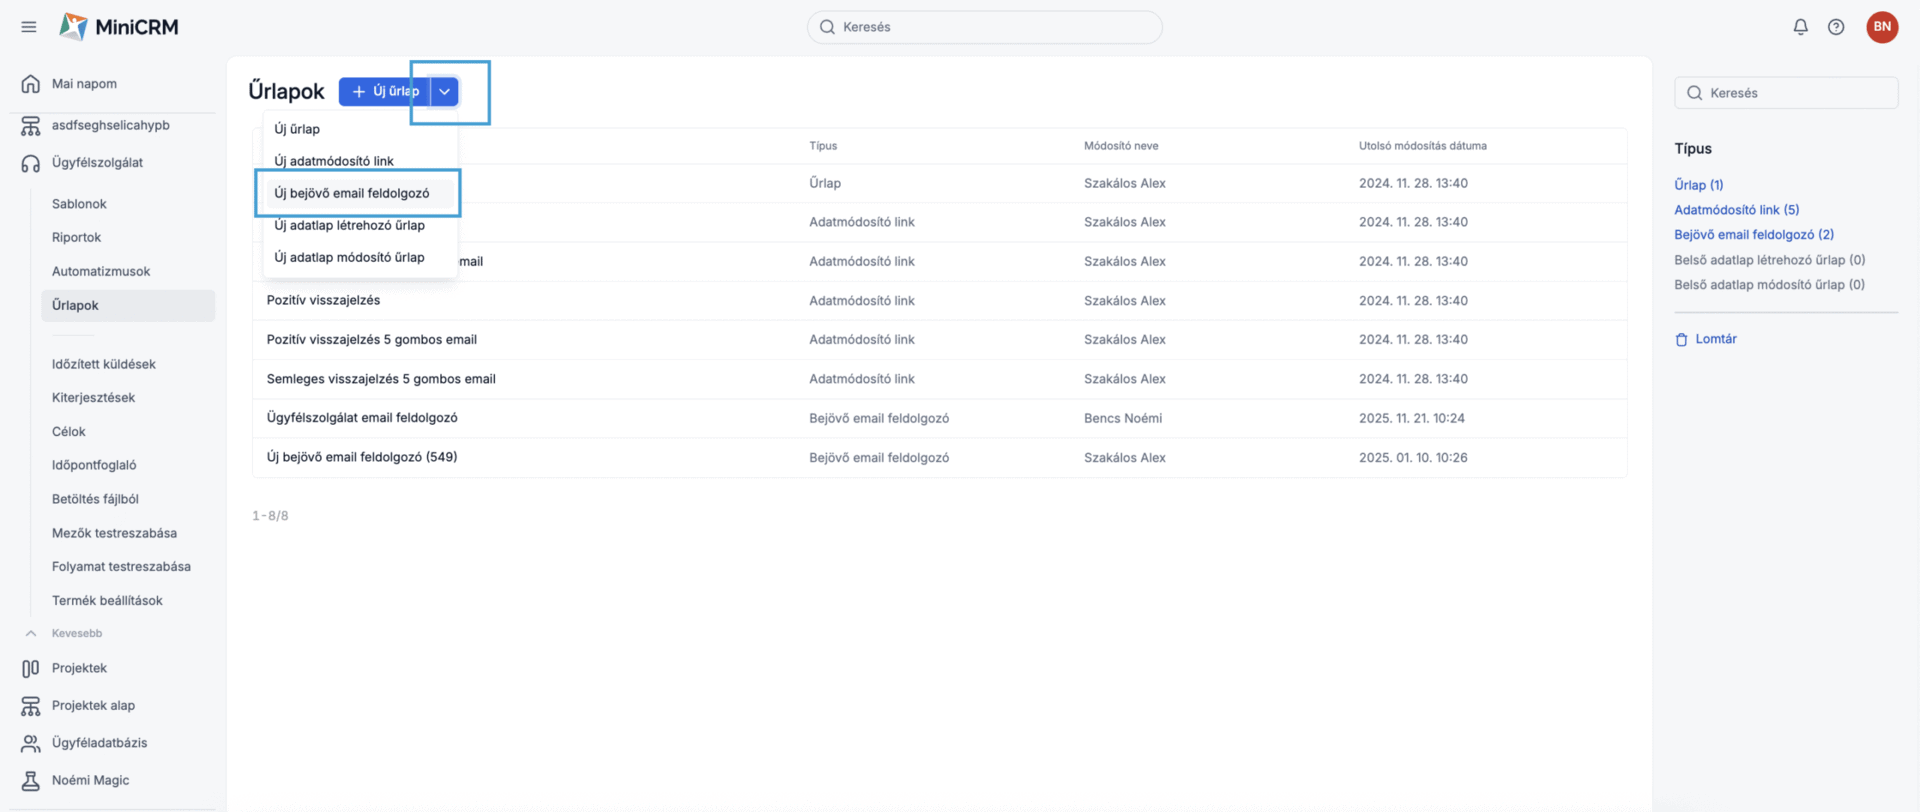The height and width of the screenshot is (812, 1920).
Task: Open Ügyfélszolgálat email feldolgozó row
Action: tap(362, 418)
